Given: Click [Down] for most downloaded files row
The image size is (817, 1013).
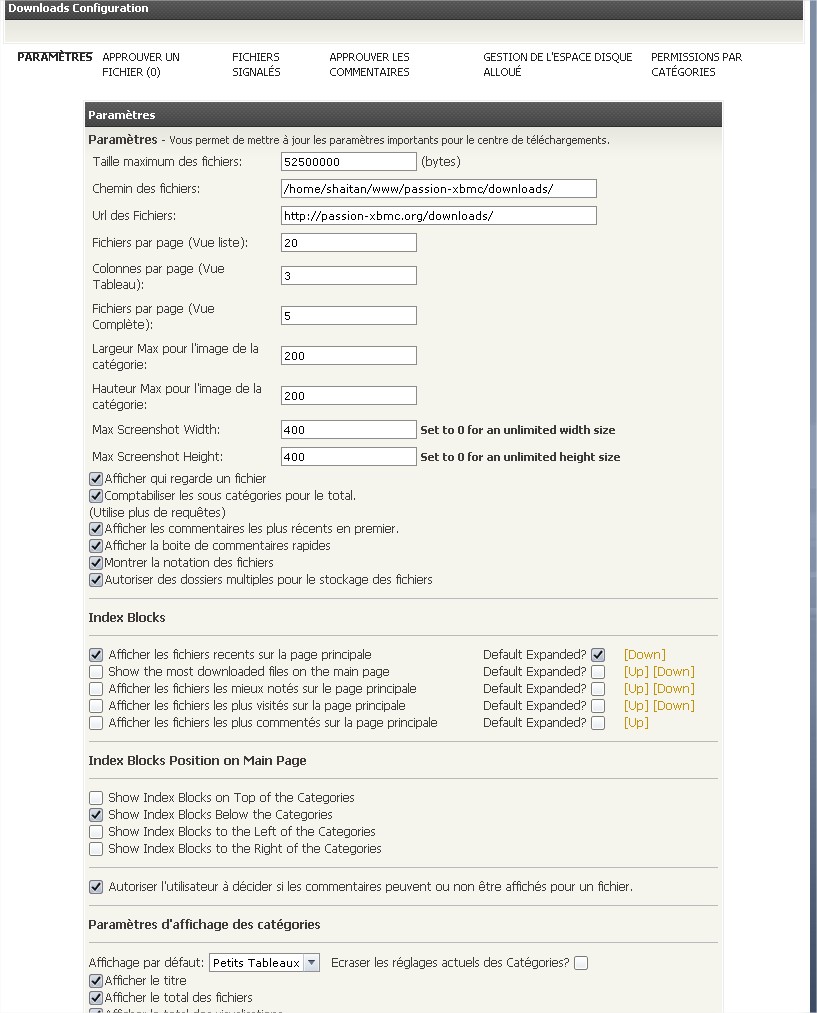Looking at the screenshot, I should coord(674,672).
